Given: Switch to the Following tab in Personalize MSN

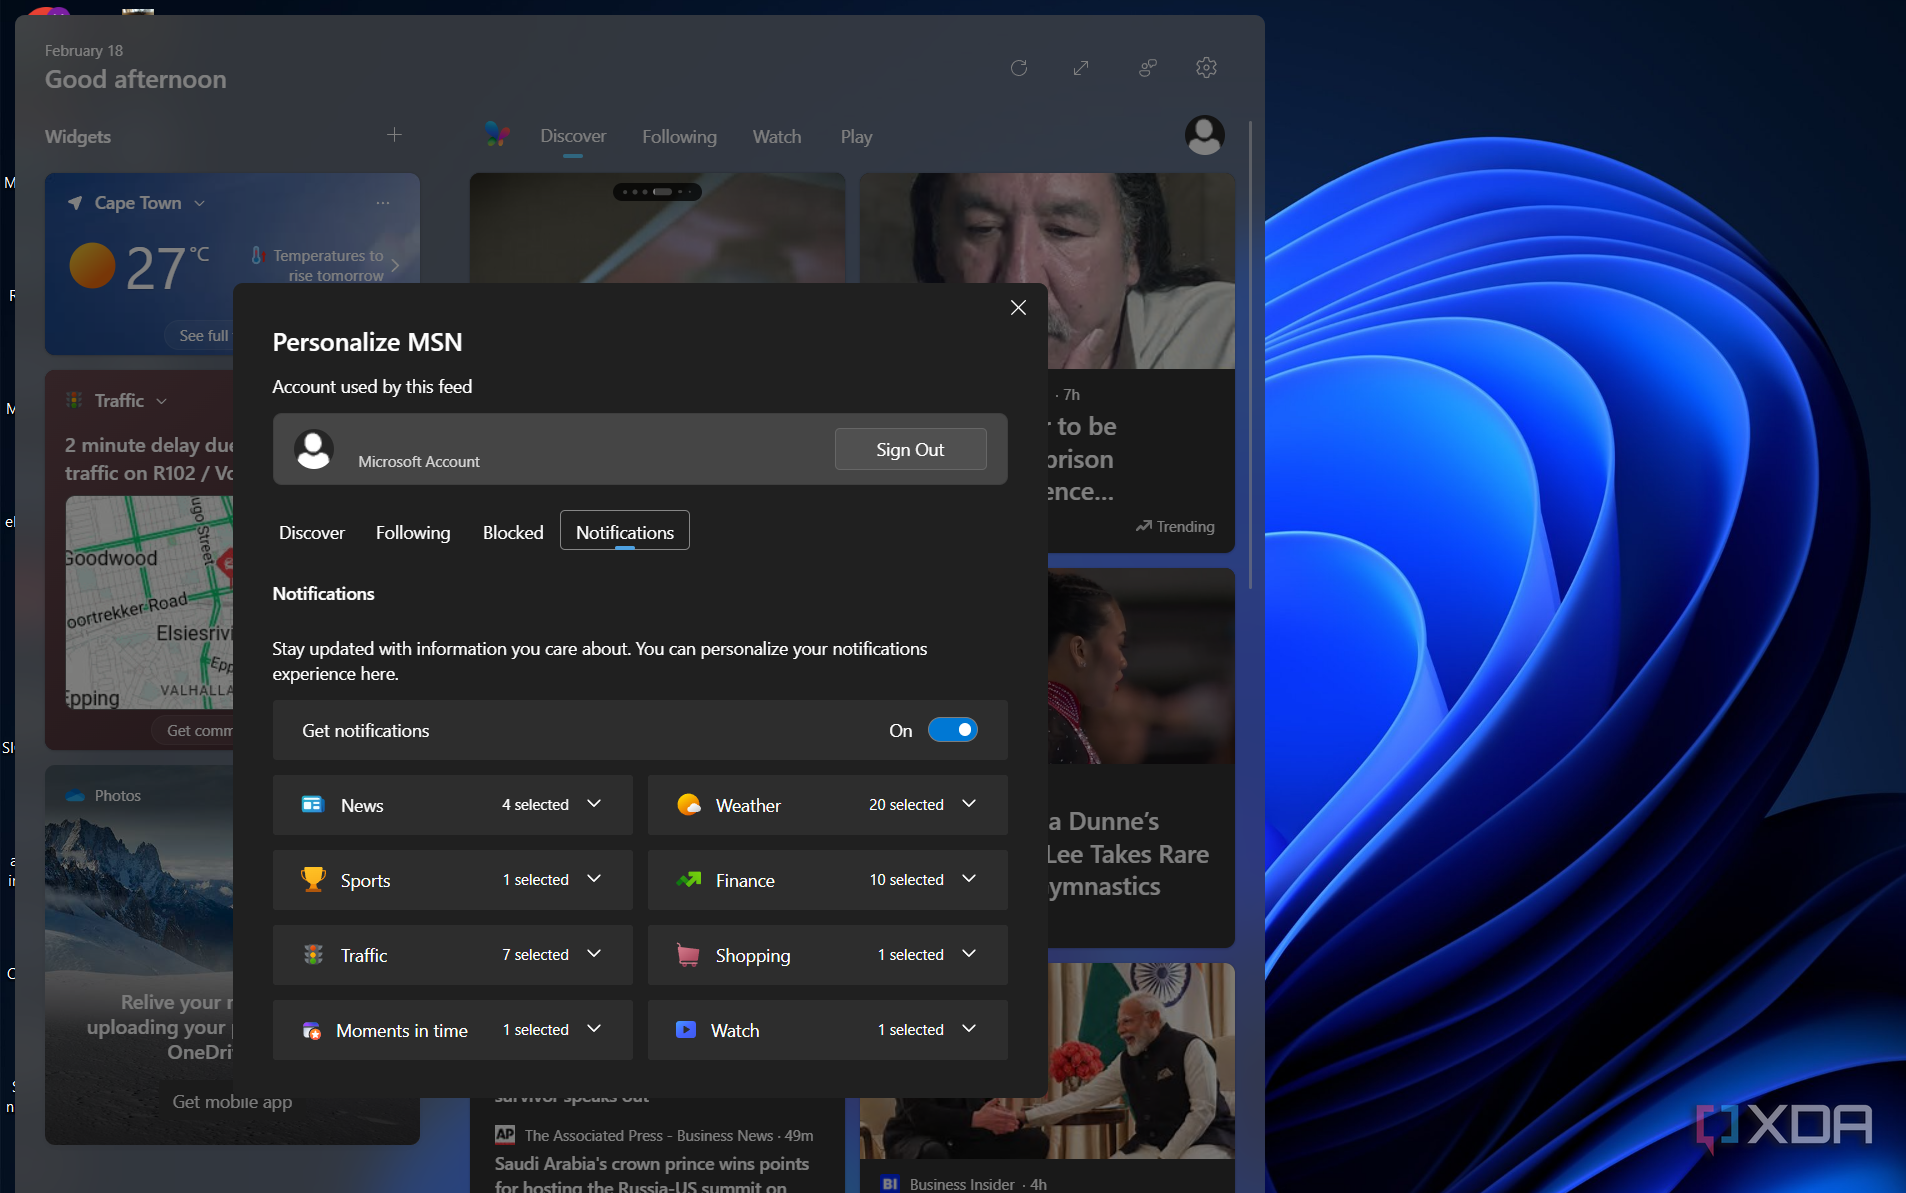Looking at the screenshot, I should (x=413, y=532).
